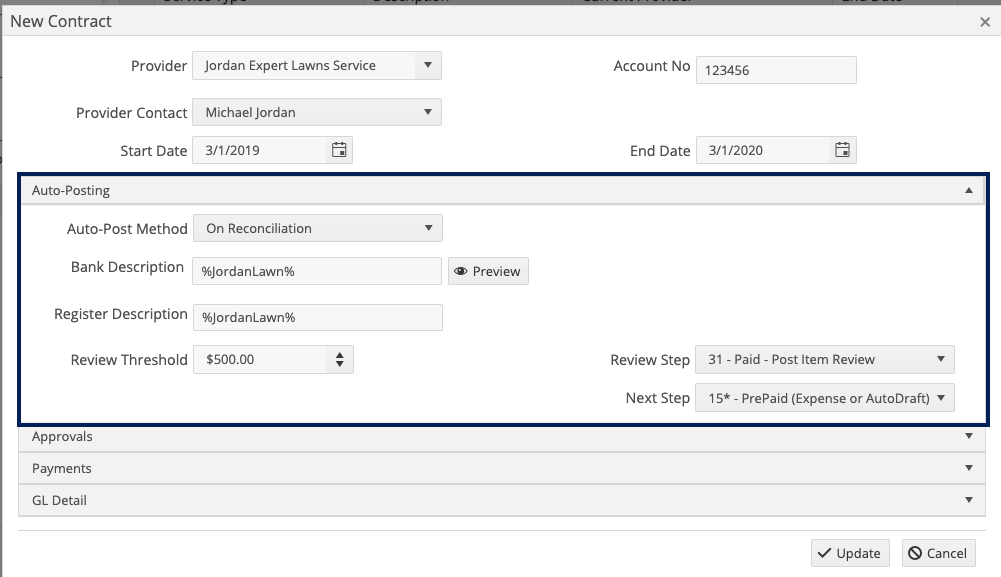The width and height of the screenshot is (1001, 577).
Task: Click the cancel ban icon next to Cancel label
Action: point(913,552)
